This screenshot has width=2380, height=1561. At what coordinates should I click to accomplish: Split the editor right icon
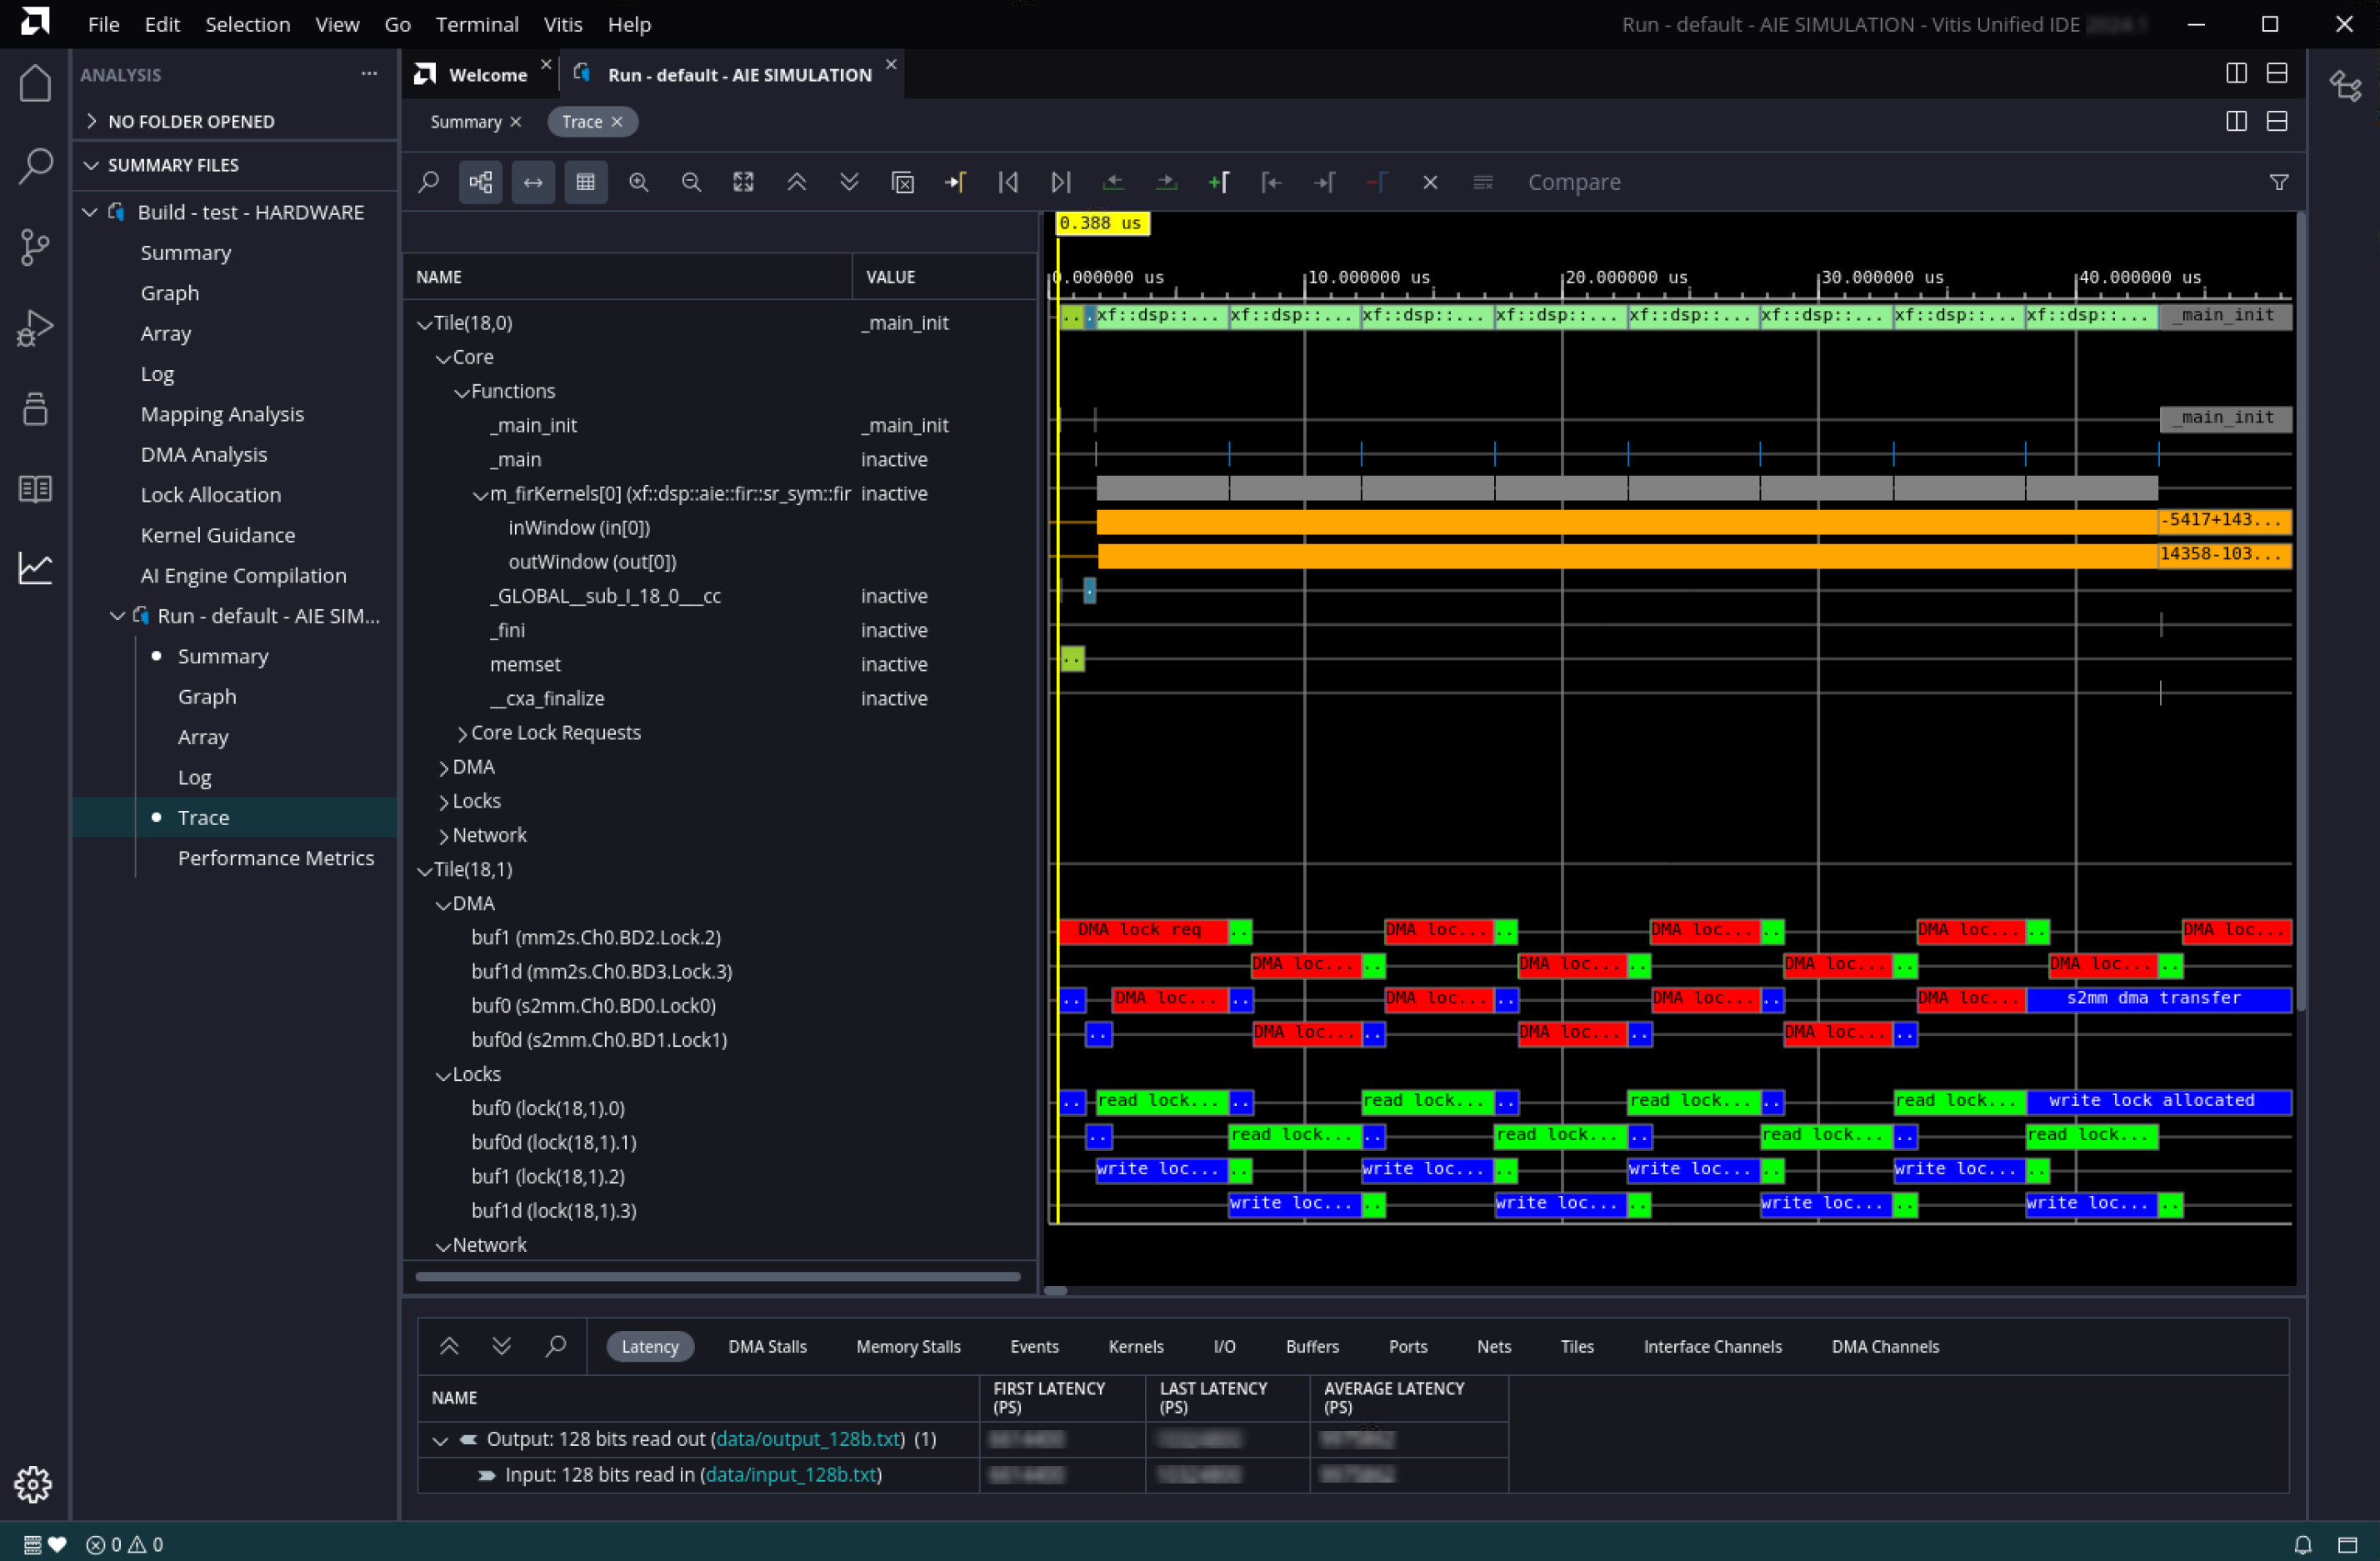(x=2237, y=73)
